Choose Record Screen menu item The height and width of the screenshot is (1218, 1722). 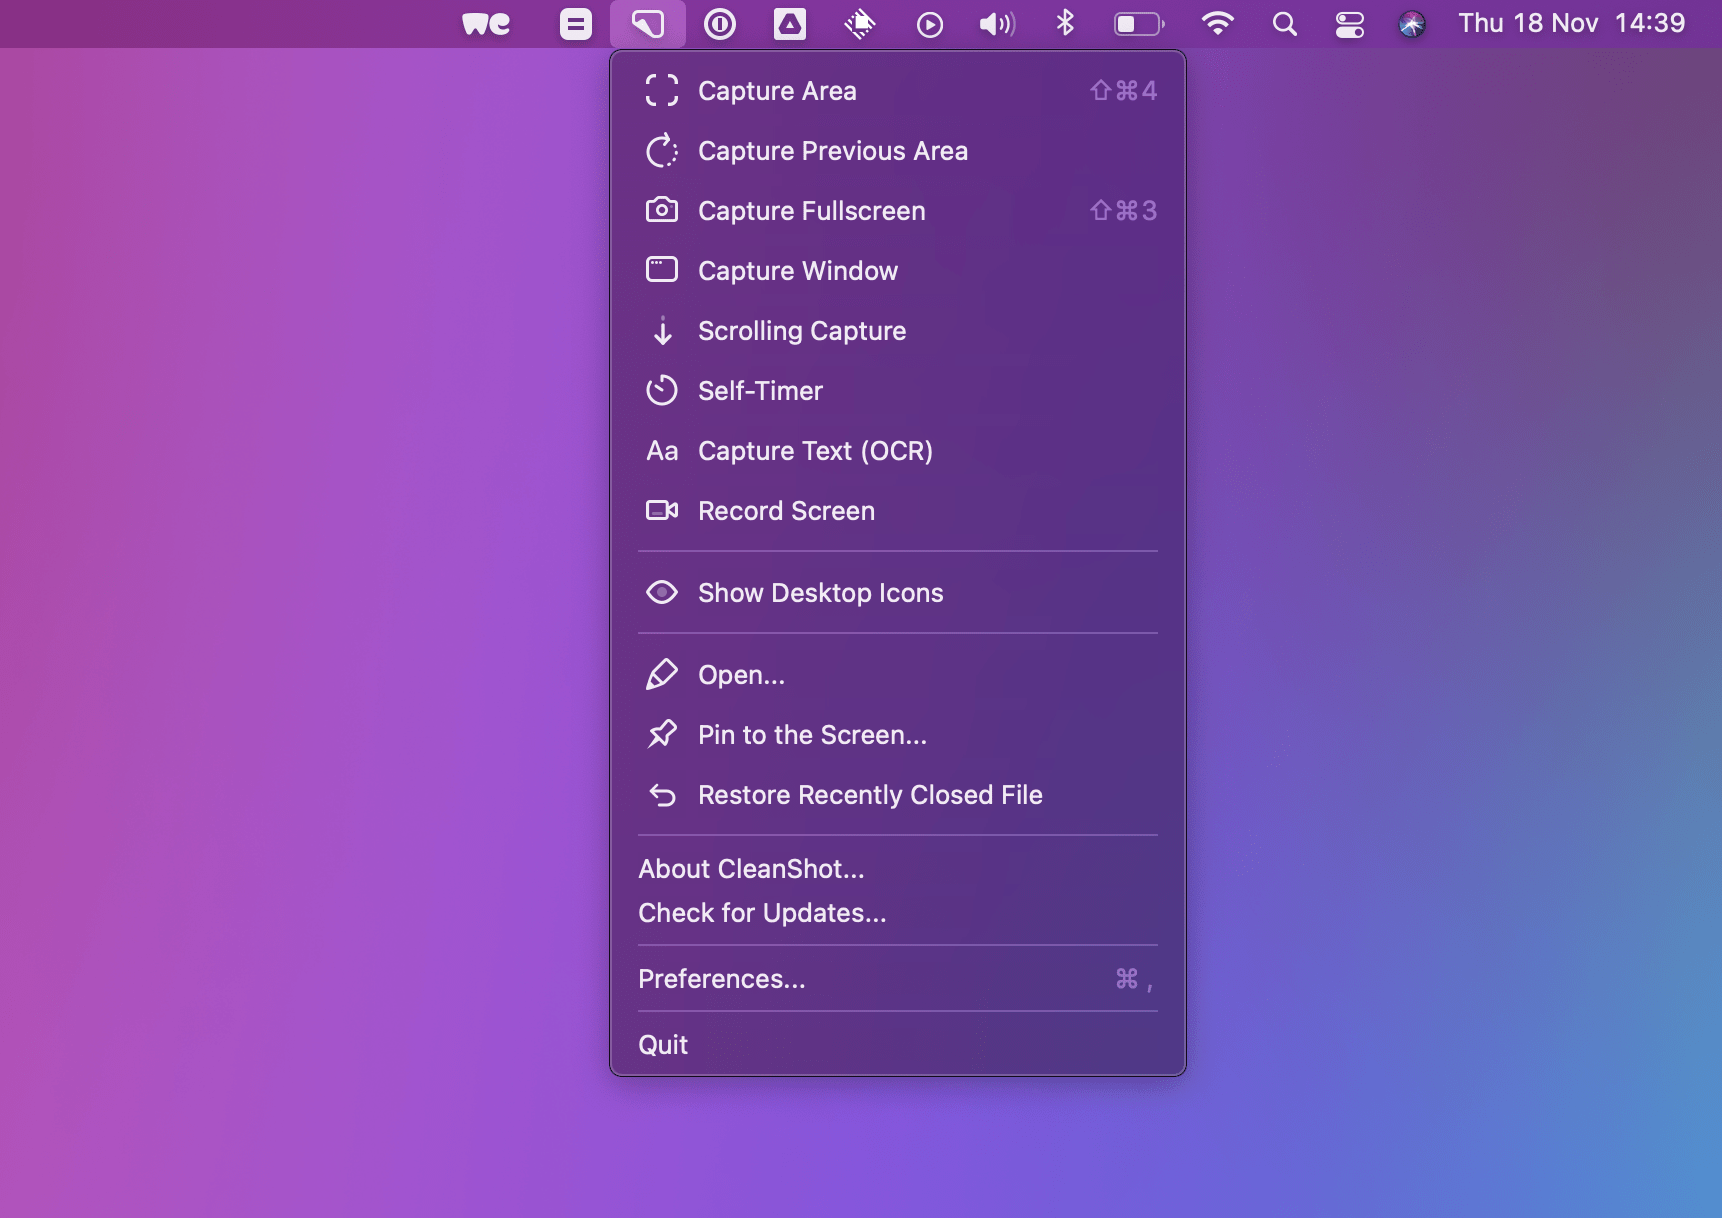(x=898, y=511)
